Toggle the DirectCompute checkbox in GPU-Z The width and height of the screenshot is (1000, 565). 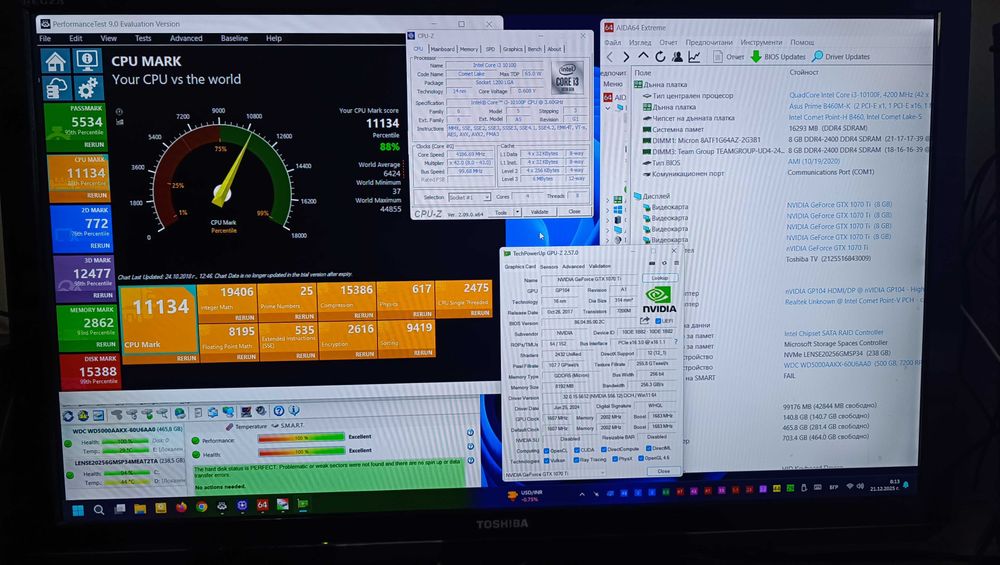click(x=603, y=450)
